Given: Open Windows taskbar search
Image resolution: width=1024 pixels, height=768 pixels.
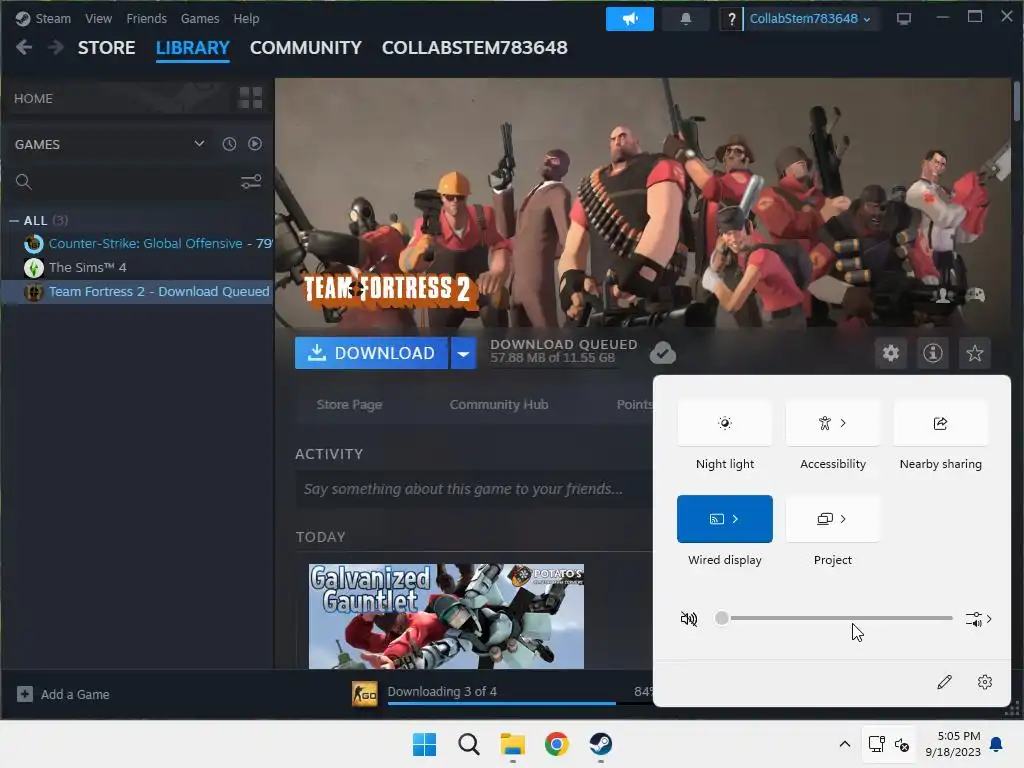Looking at the screenshot, I should click(468, 744).
